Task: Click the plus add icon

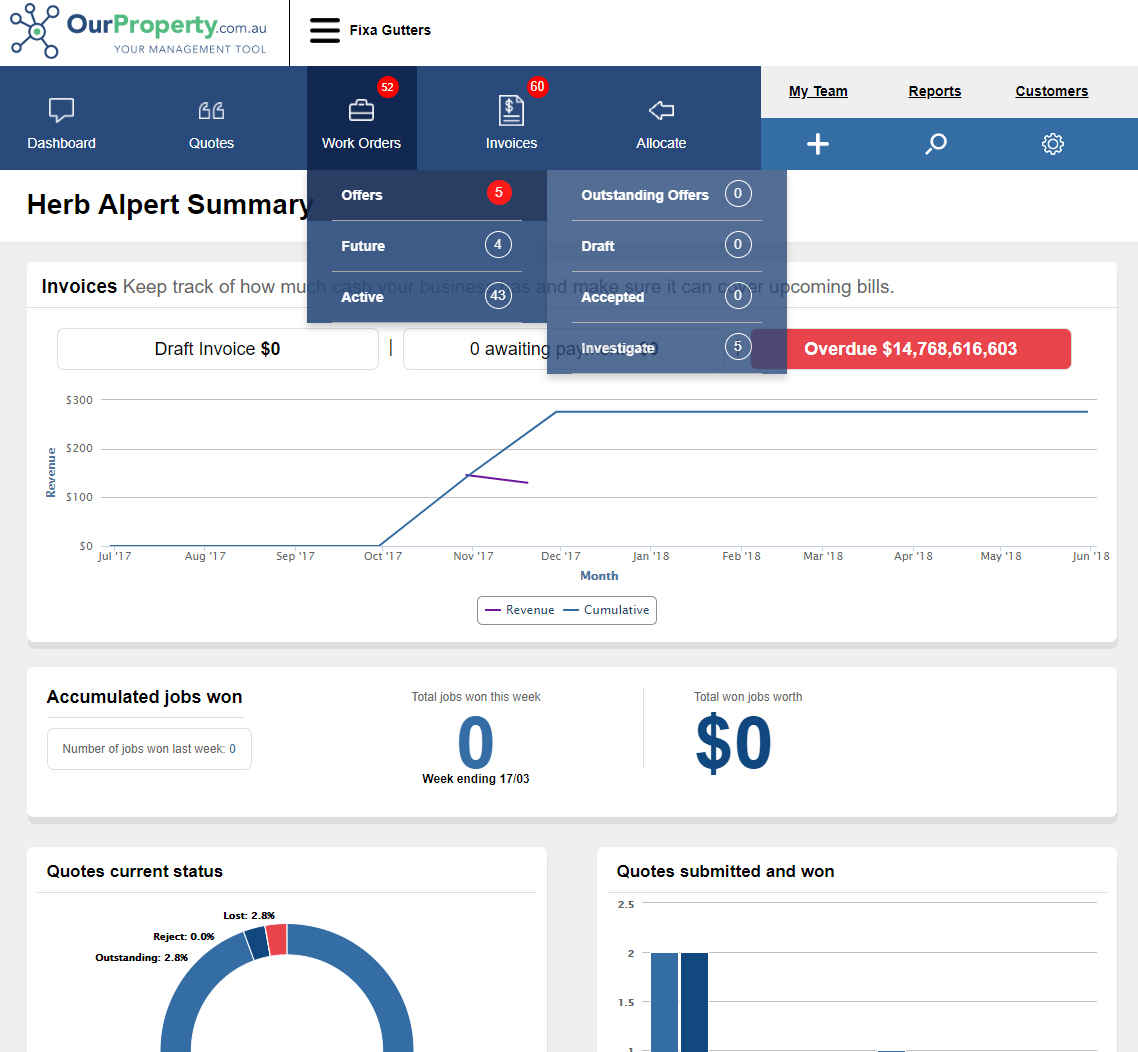Action: 818,144
